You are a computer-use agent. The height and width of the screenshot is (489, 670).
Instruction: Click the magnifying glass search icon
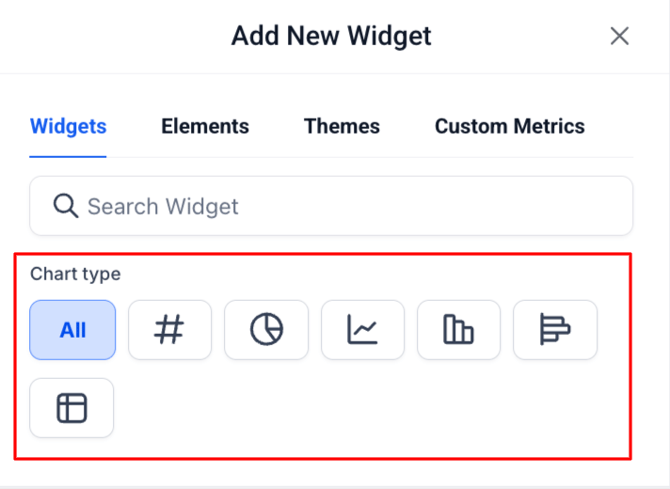pos(66,206)
